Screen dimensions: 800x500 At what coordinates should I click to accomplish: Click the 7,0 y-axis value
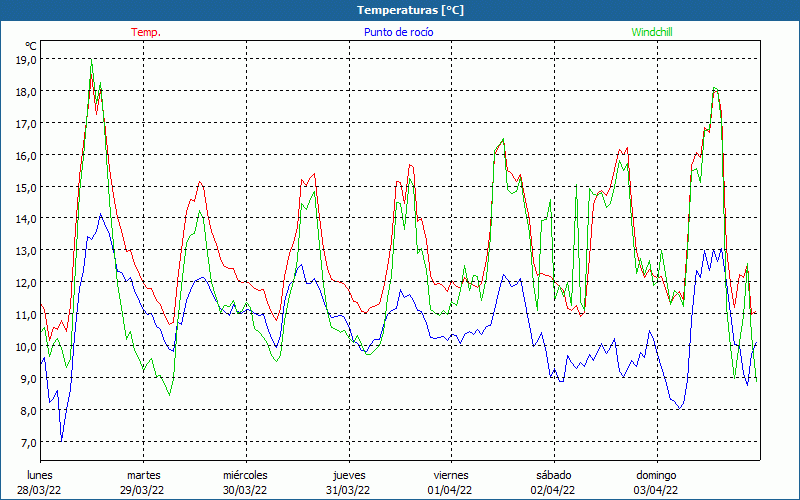point(29,442)
